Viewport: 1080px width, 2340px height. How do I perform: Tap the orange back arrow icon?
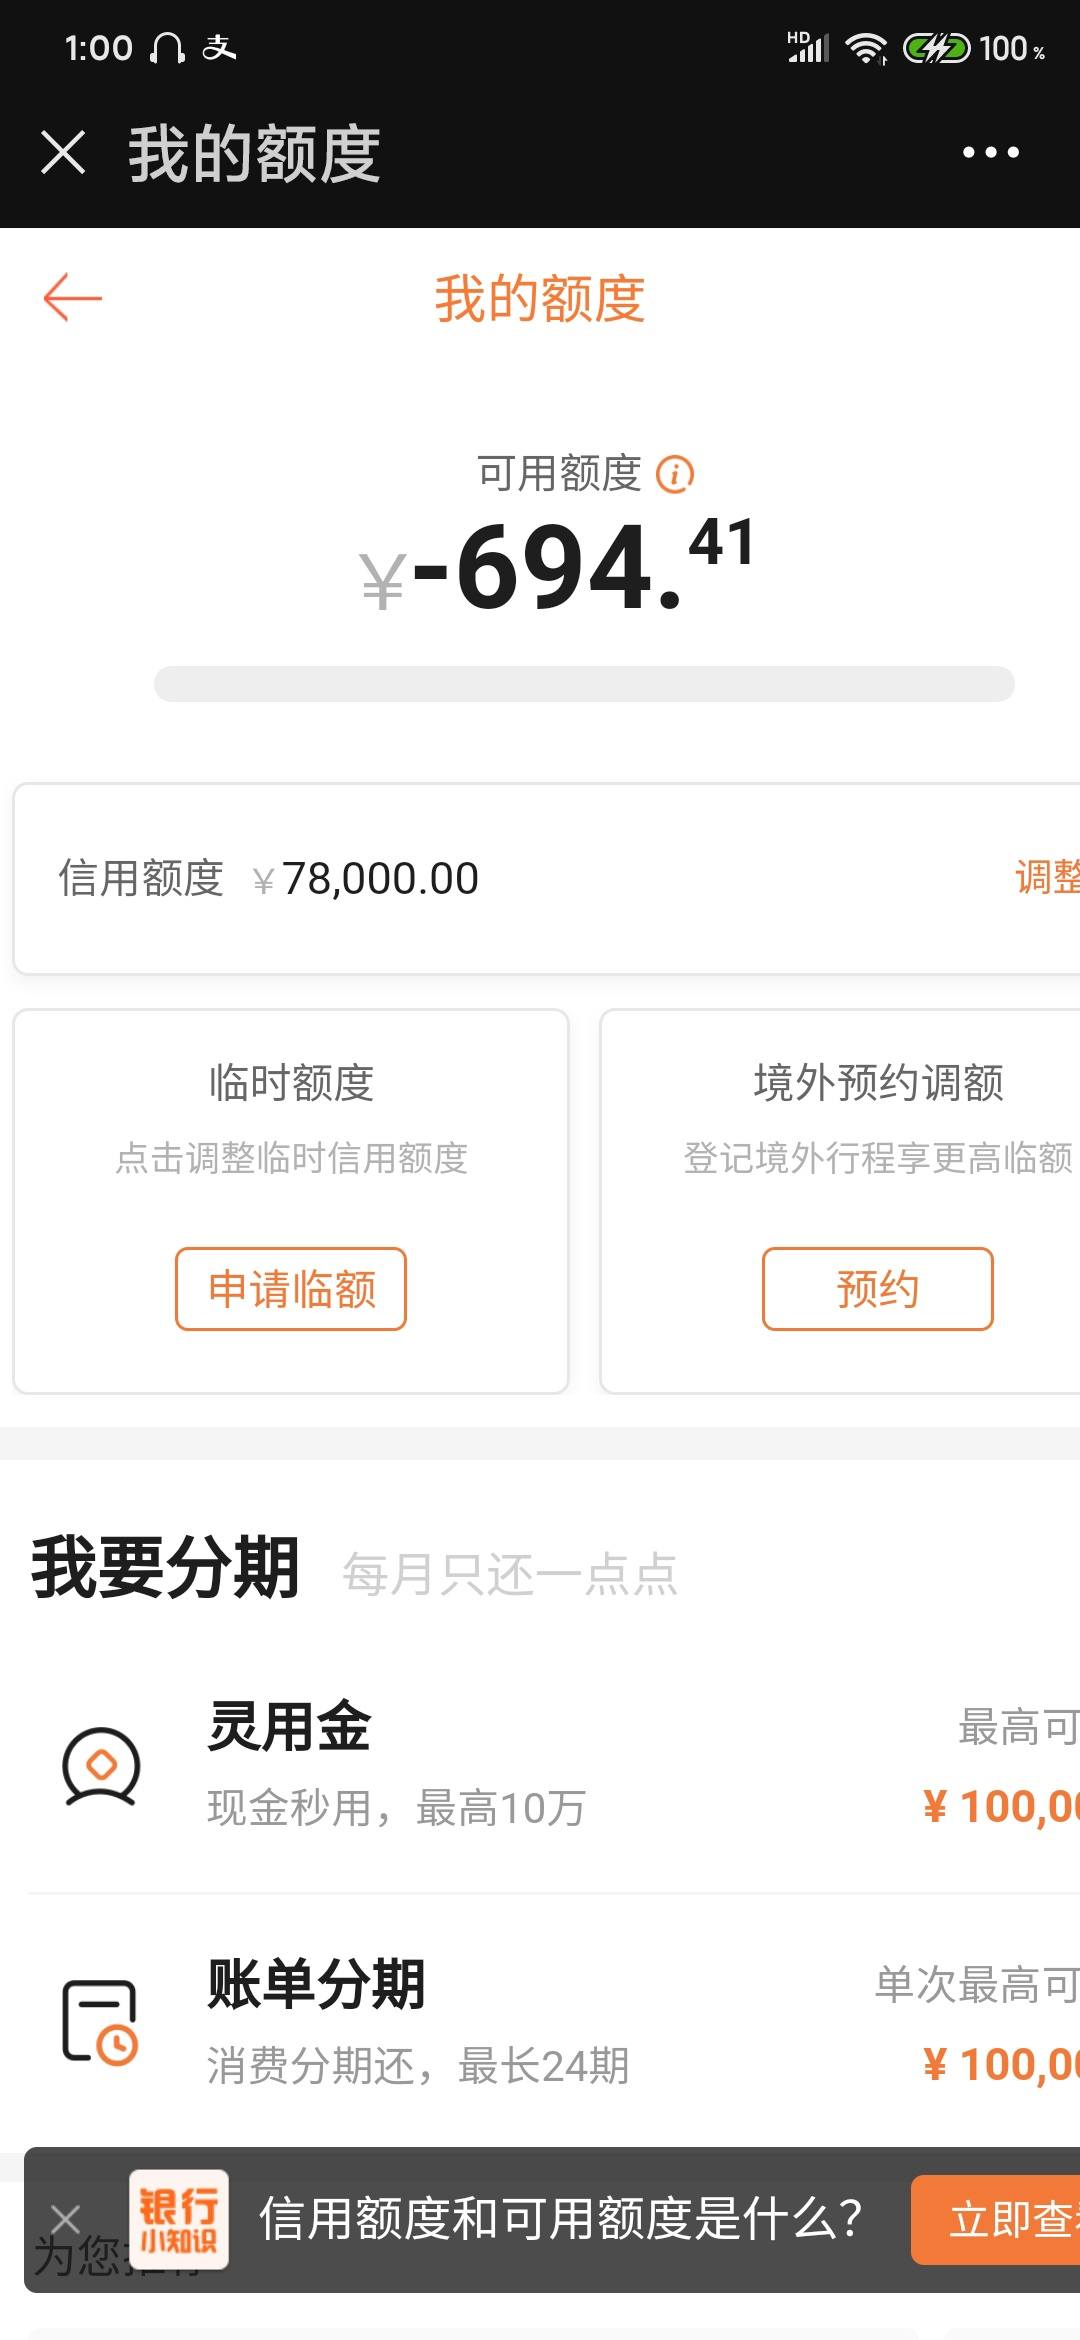pos(73,298)
